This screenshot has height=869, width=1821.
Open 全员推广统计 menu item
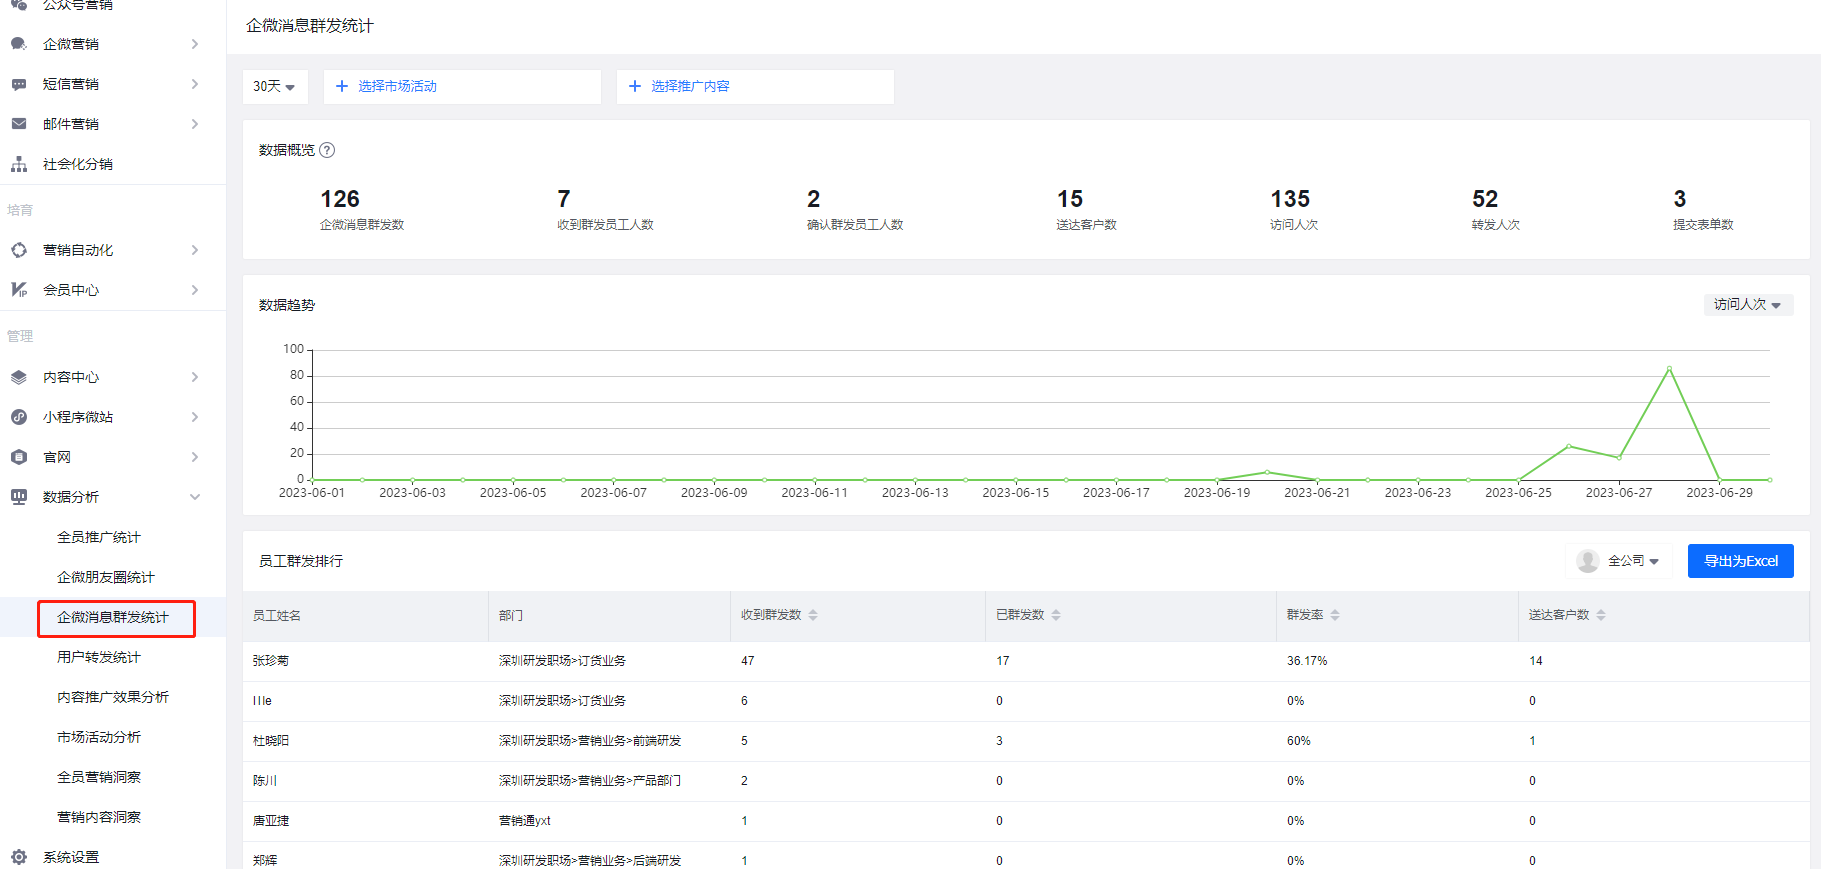tap(99, 537)
